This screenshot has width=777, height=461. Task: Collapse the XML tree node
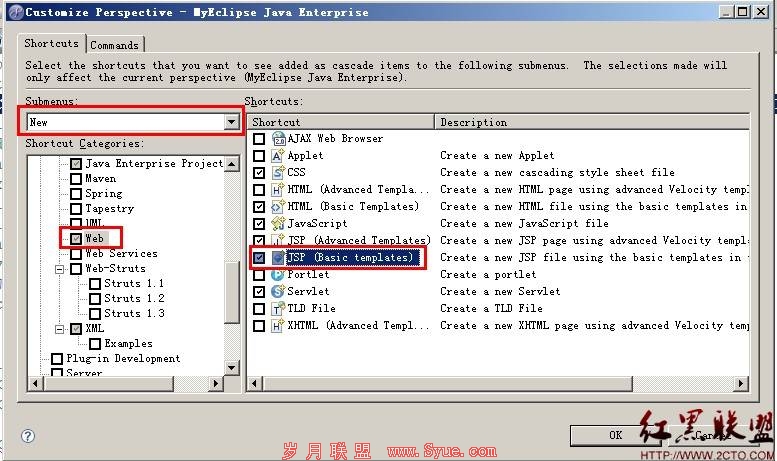point(59,329)
